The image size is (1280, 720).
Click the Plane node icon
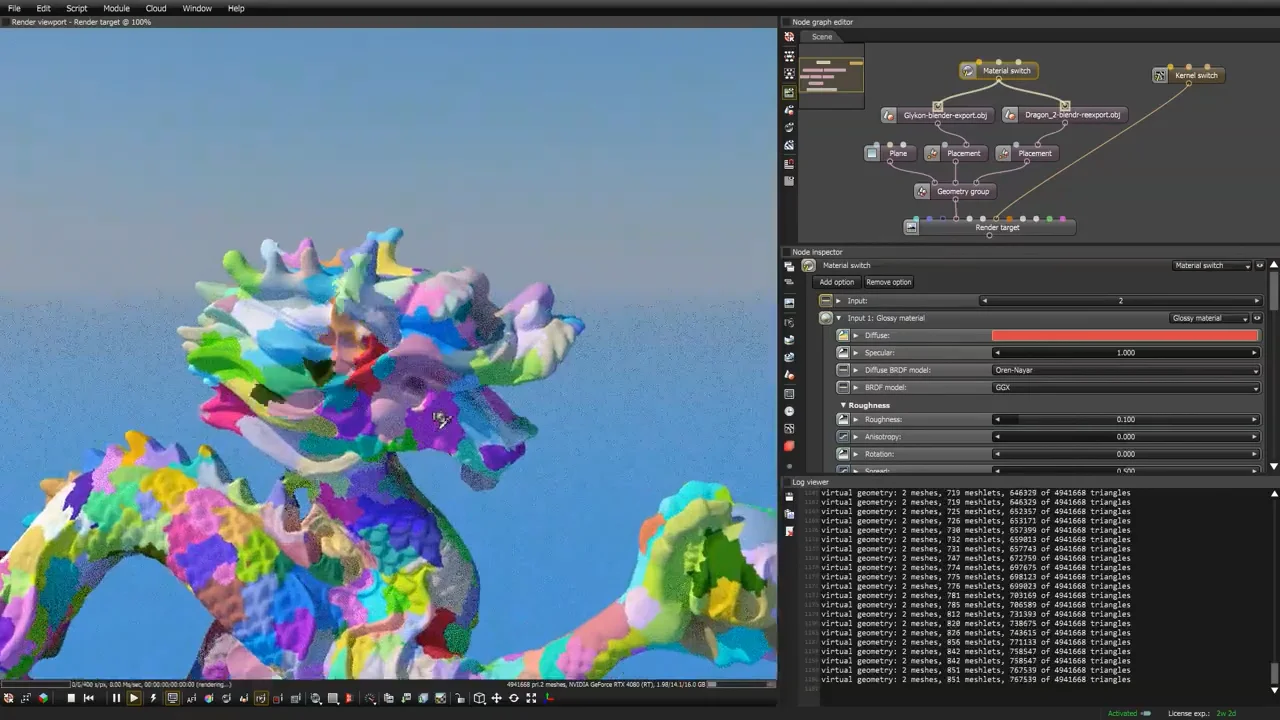tap(873, 153)
